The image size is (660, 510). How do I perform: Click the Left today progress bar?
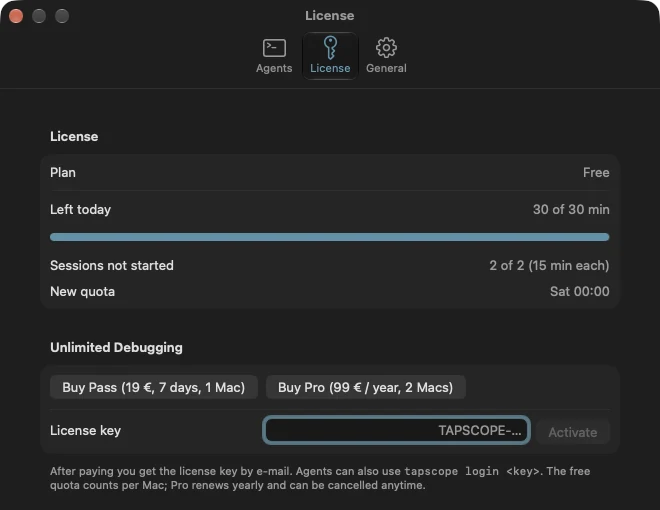pos(330,237)
